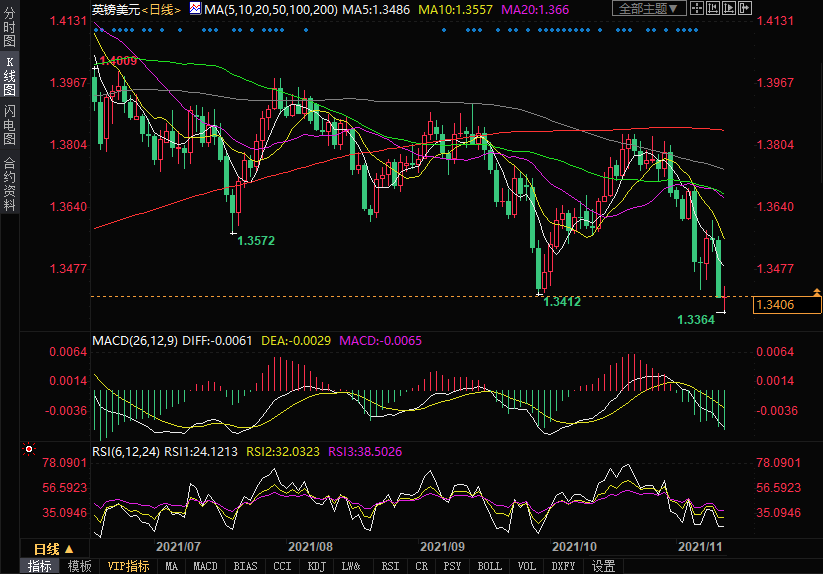Open the VIP指标 tab

pyautogui.click(x=128, y=566)
